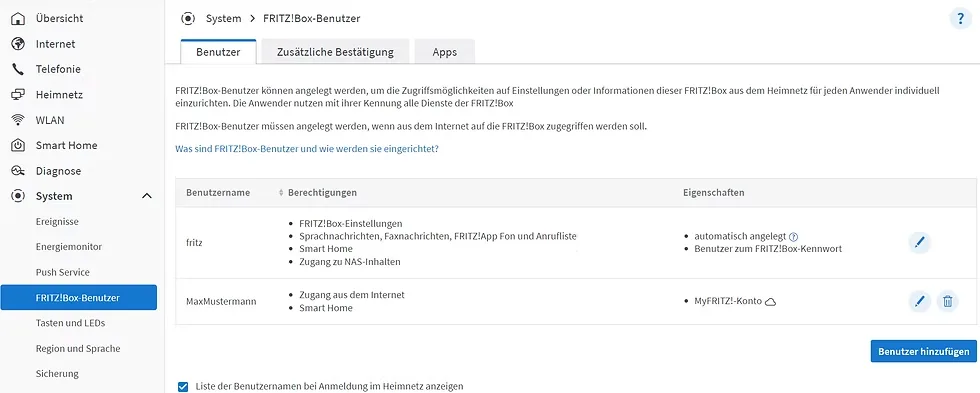980x393 pixels.
Task: Click the Telefonie phone handset icon
Action: click(18, 69)
